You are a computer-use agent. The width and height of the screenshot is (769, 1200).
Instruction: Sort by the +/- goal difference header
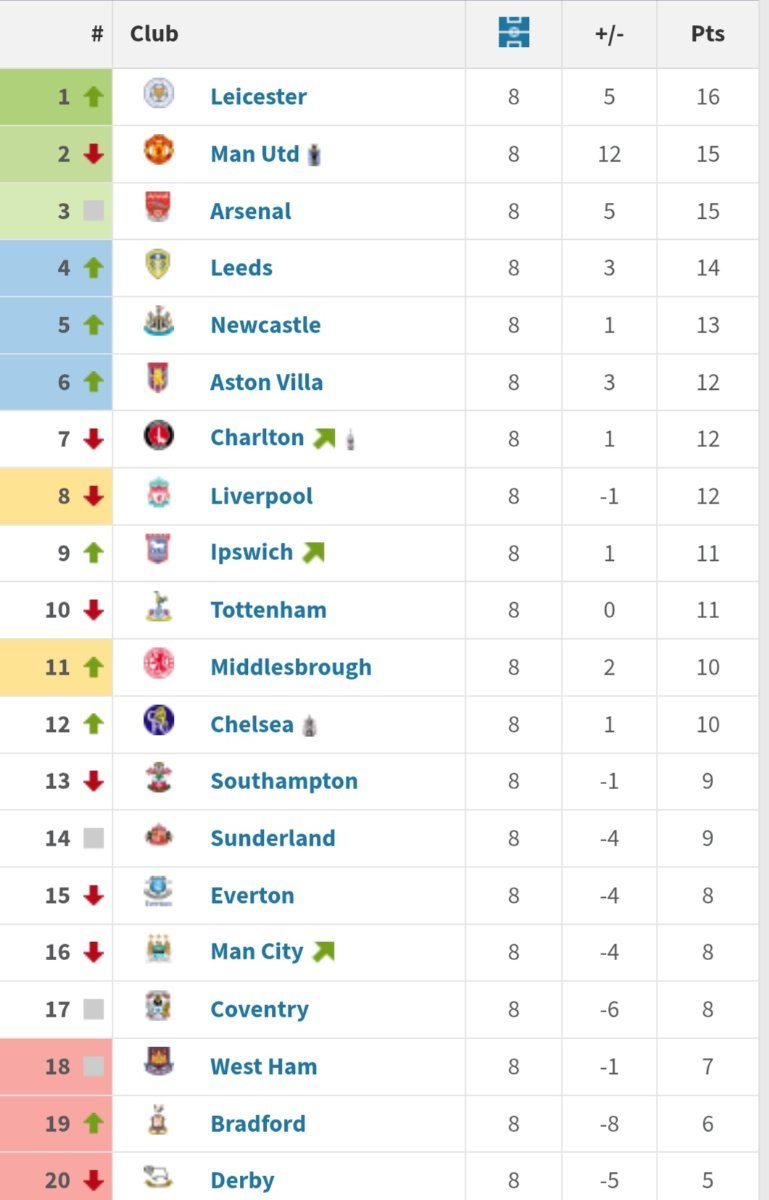tap(609, 34)
